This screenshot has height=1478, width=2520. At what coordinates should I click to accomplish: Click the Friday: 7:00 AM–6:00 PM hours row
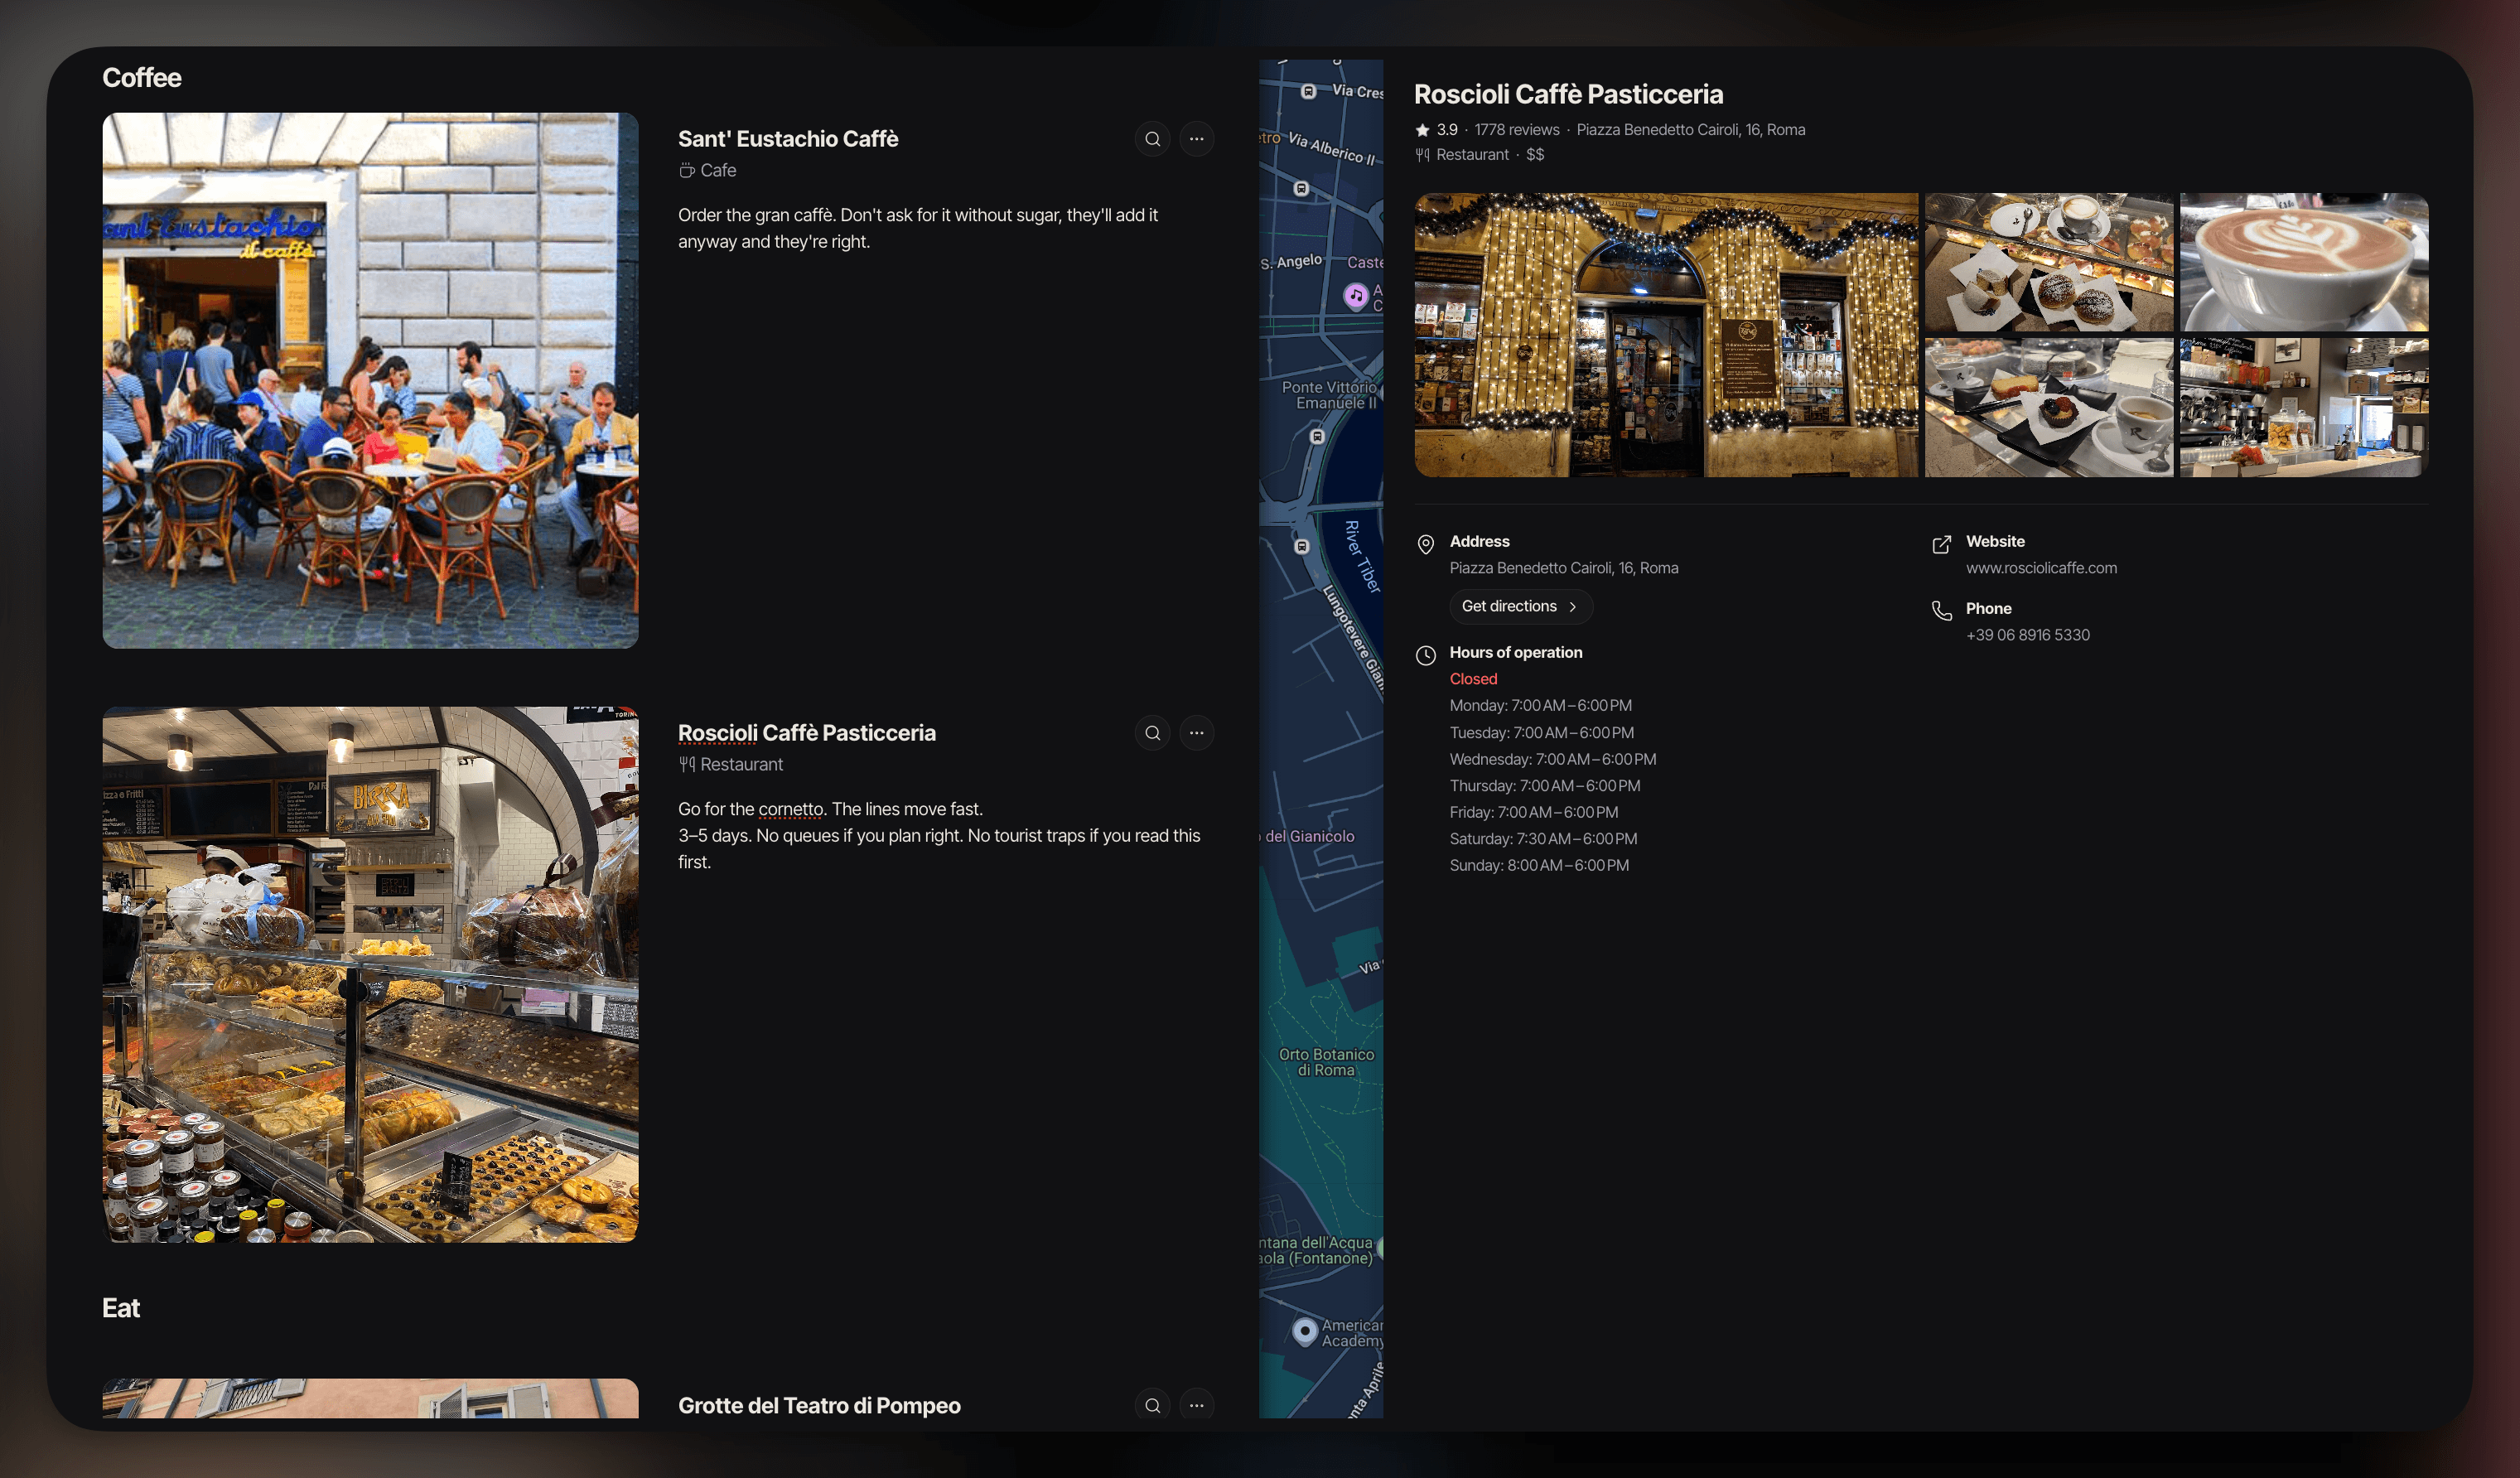[x=1534, y=813]
